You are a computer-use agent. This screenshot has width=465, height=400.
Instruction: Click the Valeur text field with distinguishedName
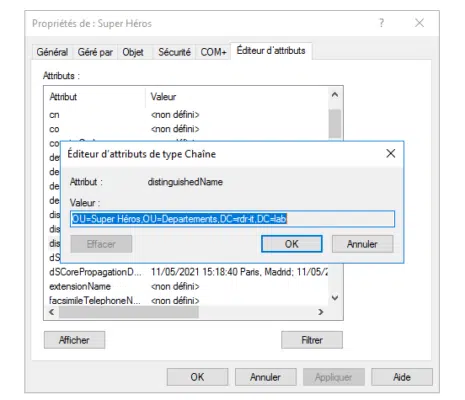pos(232,219)
